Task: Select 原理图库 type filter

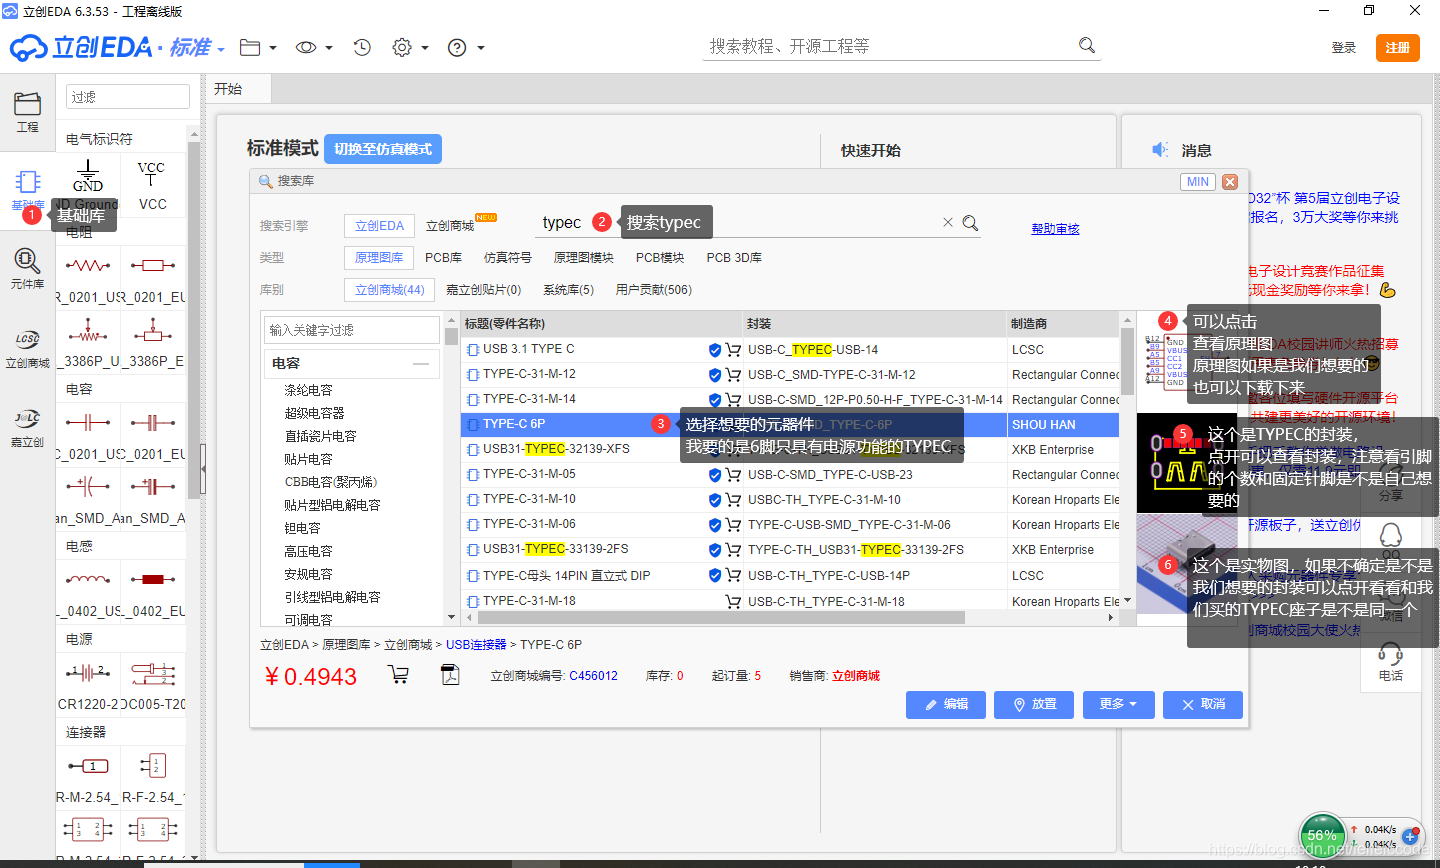Action: click(379, 258)
